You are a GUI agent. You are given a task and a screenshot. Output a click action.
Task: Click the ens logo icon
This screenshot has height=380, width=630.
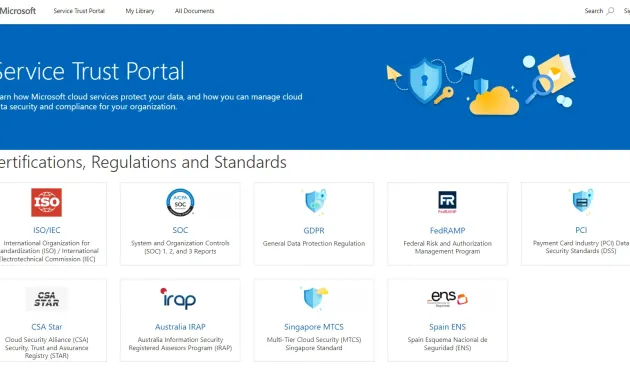pyautogui.click(x=447, y=298)
